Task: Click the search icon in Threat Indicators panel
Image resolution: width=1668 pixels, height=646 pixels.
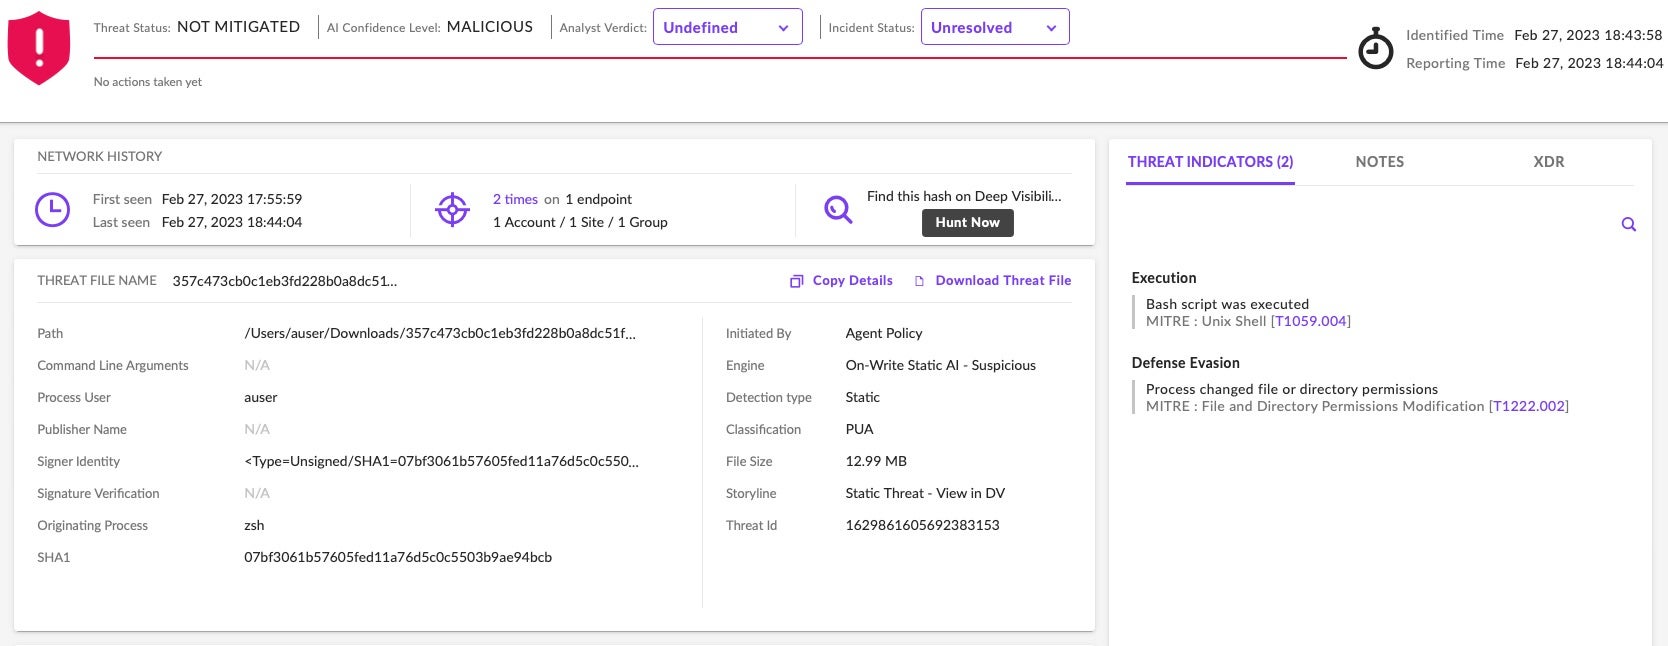Action: coord(1628,225)
